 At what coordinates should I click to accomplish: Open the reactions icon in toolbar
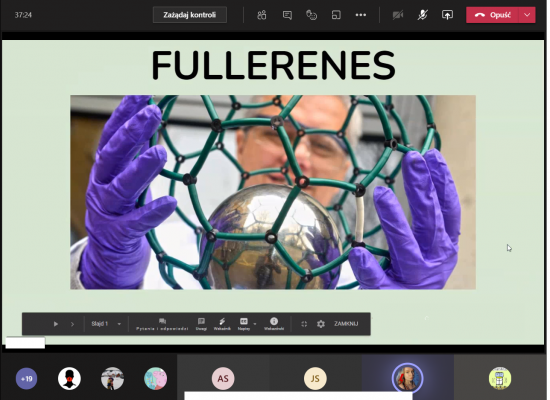[311, 15]
